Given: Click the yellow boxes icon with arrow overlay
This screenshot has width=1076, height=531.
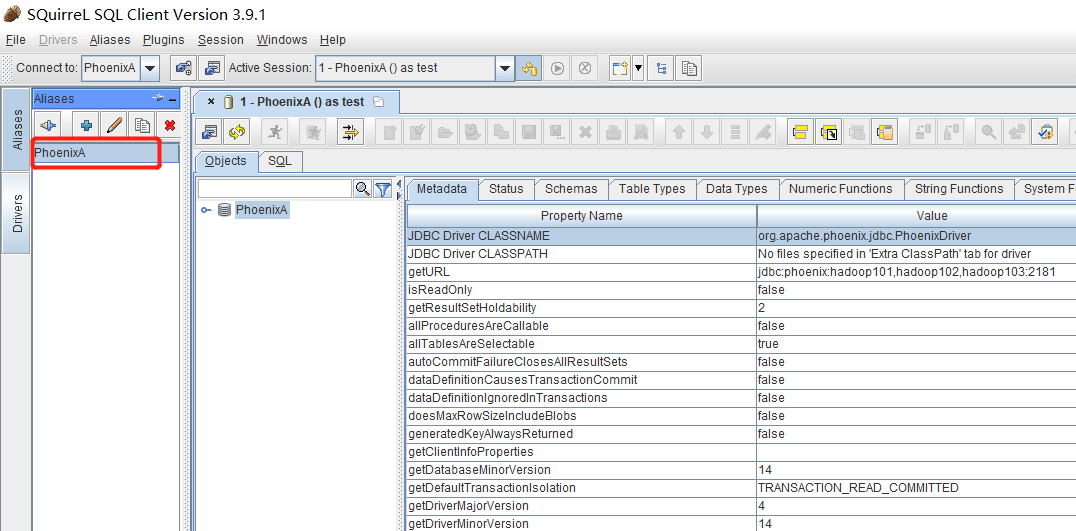Looking at the screenshot, I should coord(829,132).
